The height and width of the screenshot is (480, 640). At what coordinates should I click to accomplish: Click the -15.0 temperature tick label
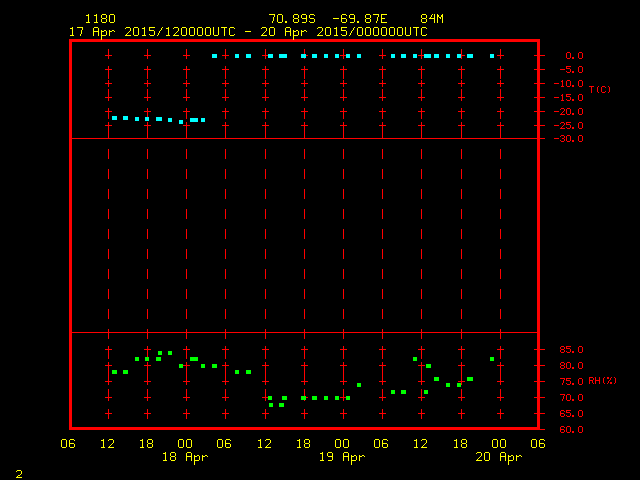click(571, 98)
